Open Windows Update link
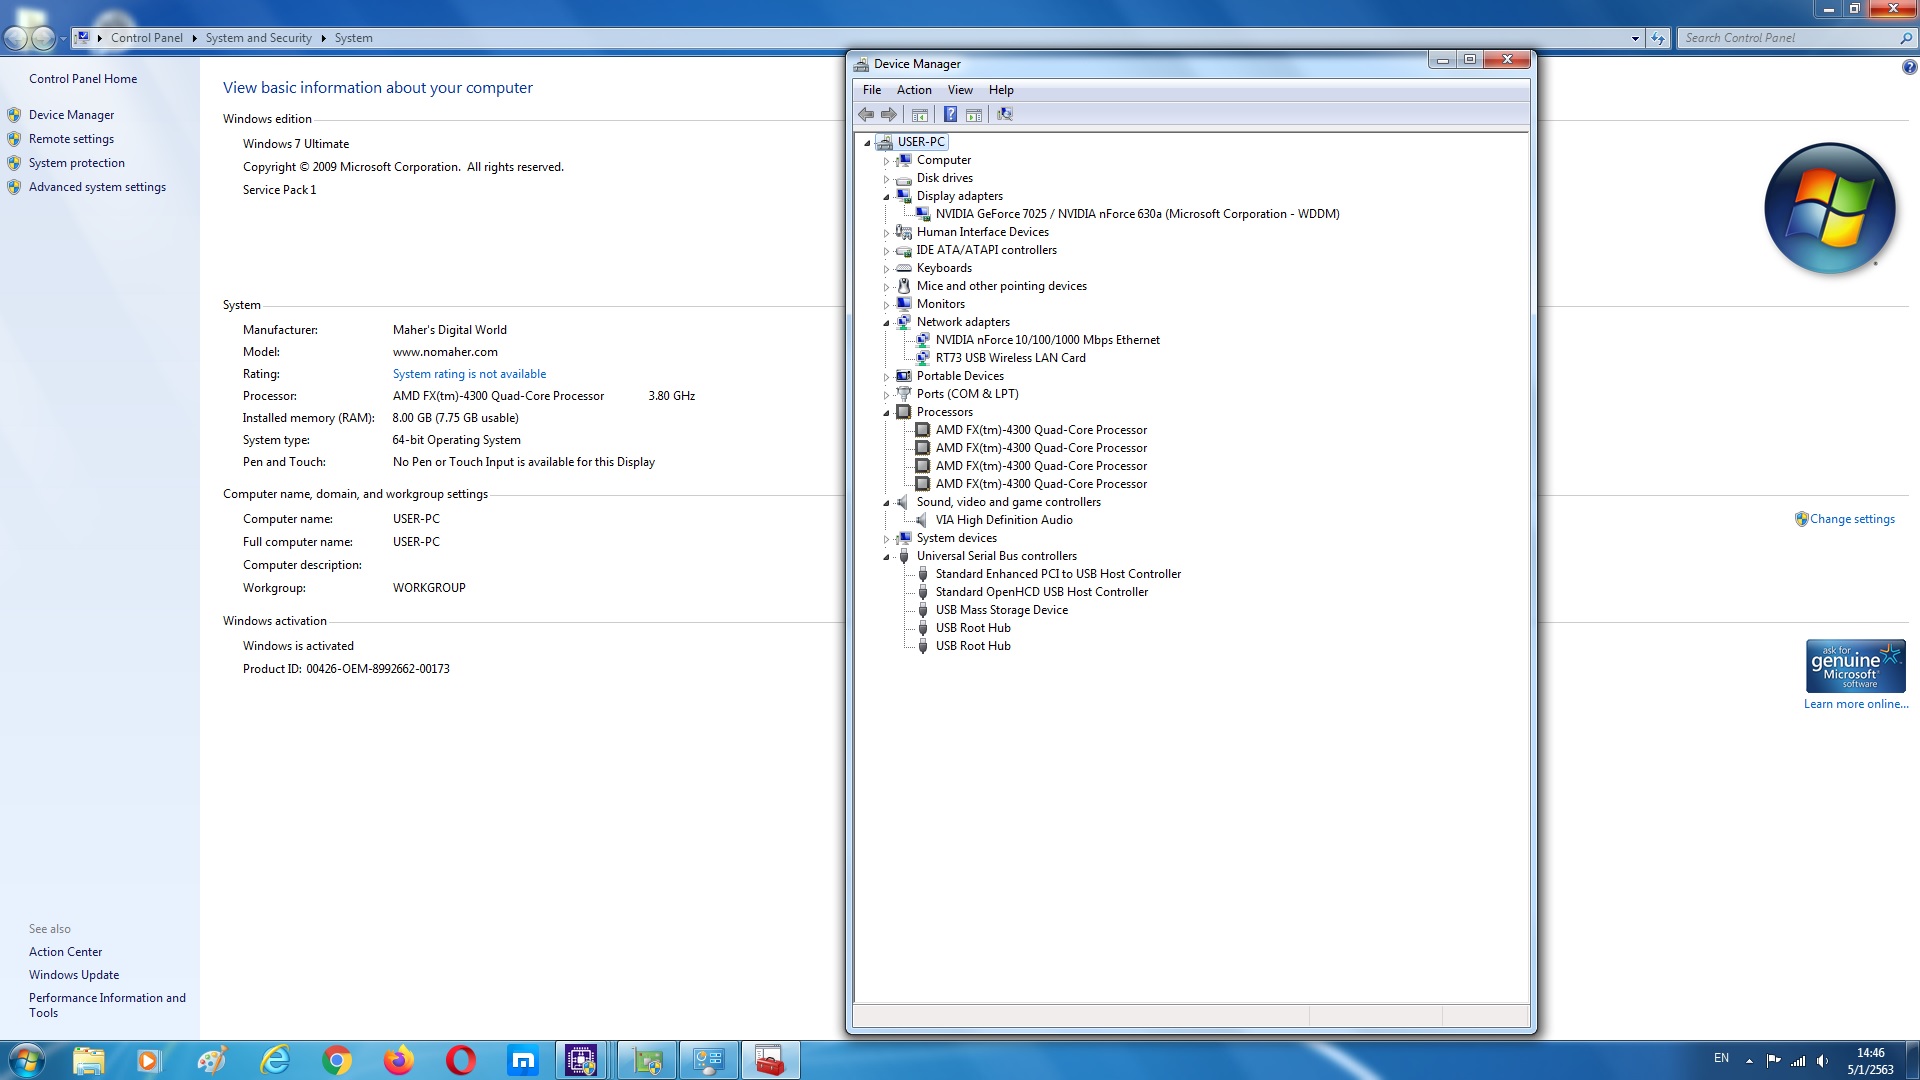 [x=74, y=975]
